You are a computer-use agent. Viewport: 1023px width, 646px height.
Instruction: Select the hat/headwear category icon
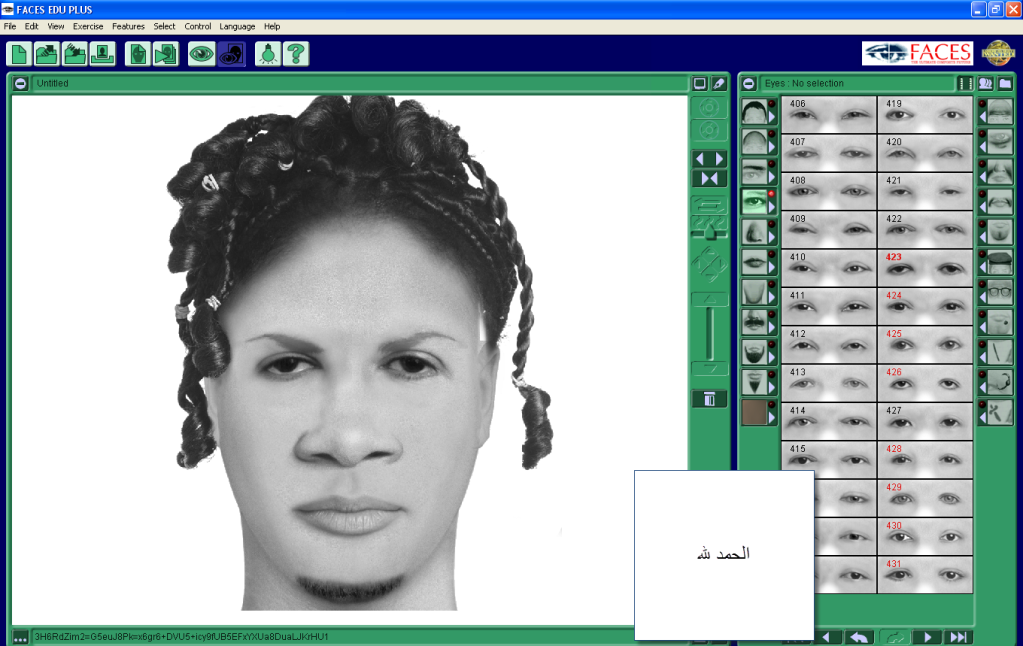pyautogui.click(x=1000, y=262)
